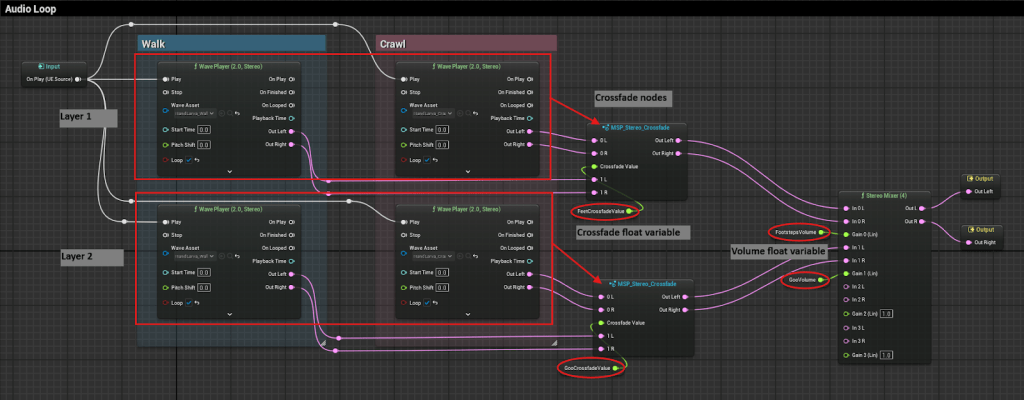Toggle Loop checkbox on Layer 1 Walk player

(189, 159)
